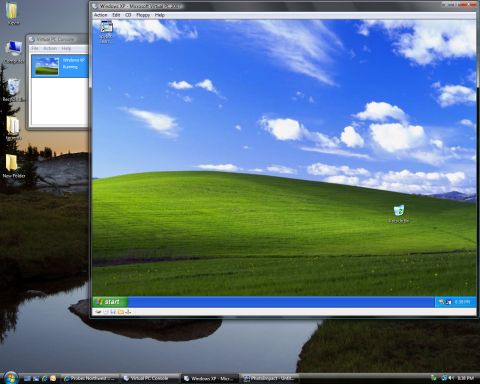Open the Action menu in the Virtual PC window
This screenshot has height=384, width=480.
click(x=100, y=15)
